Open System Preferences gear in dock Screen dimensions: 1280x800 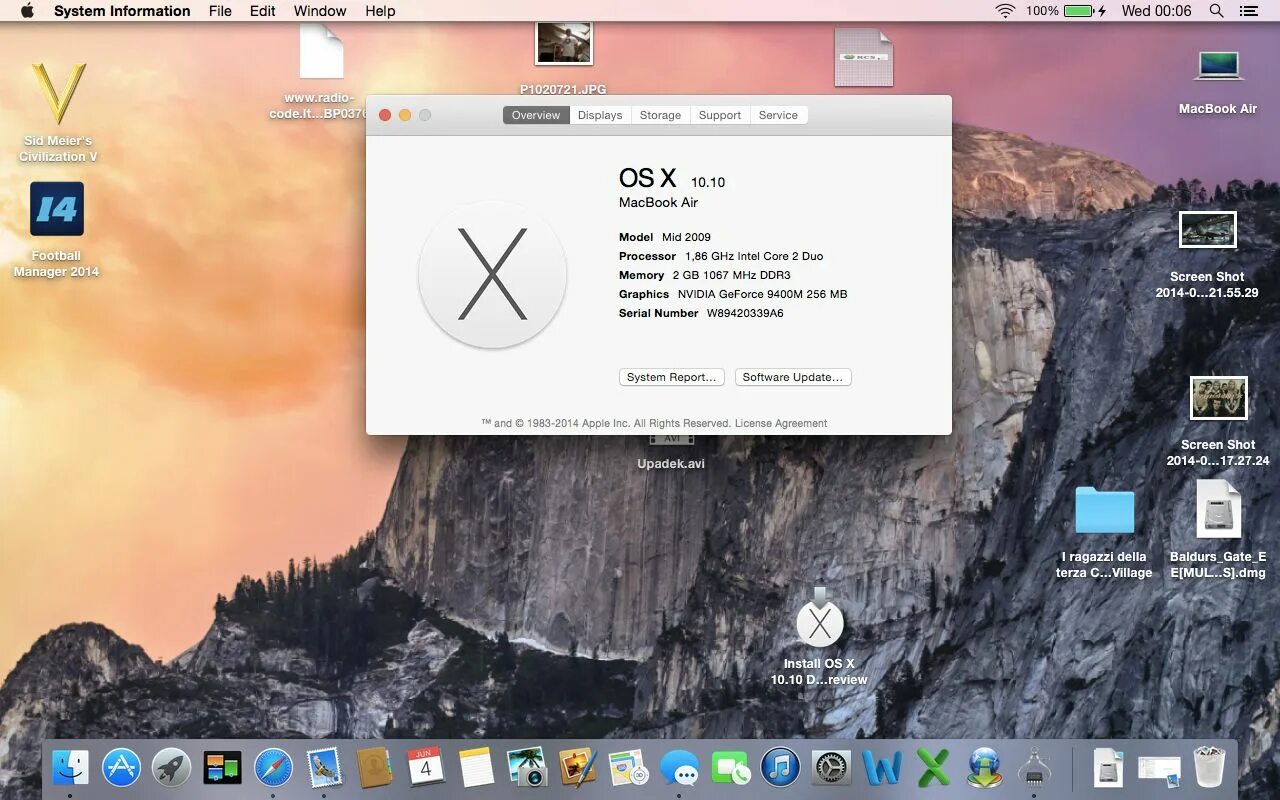click(832, 768)
